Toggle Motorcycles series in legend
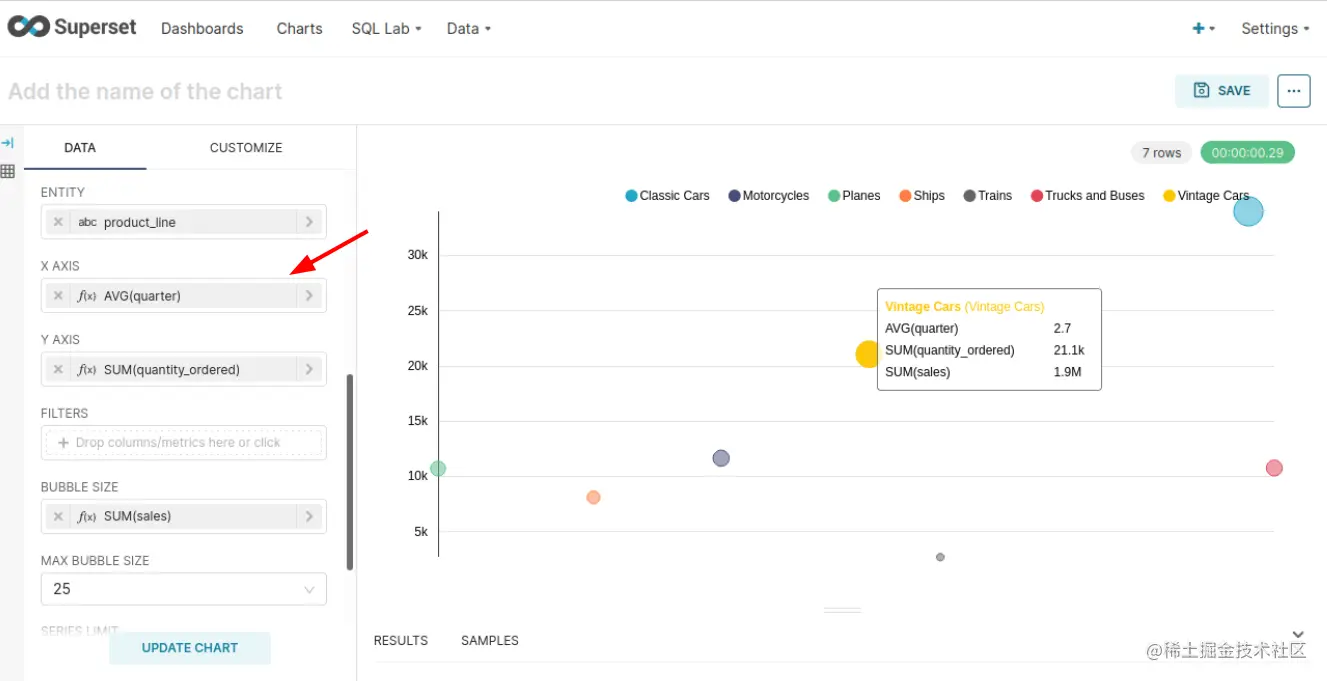 coord(769,196)
